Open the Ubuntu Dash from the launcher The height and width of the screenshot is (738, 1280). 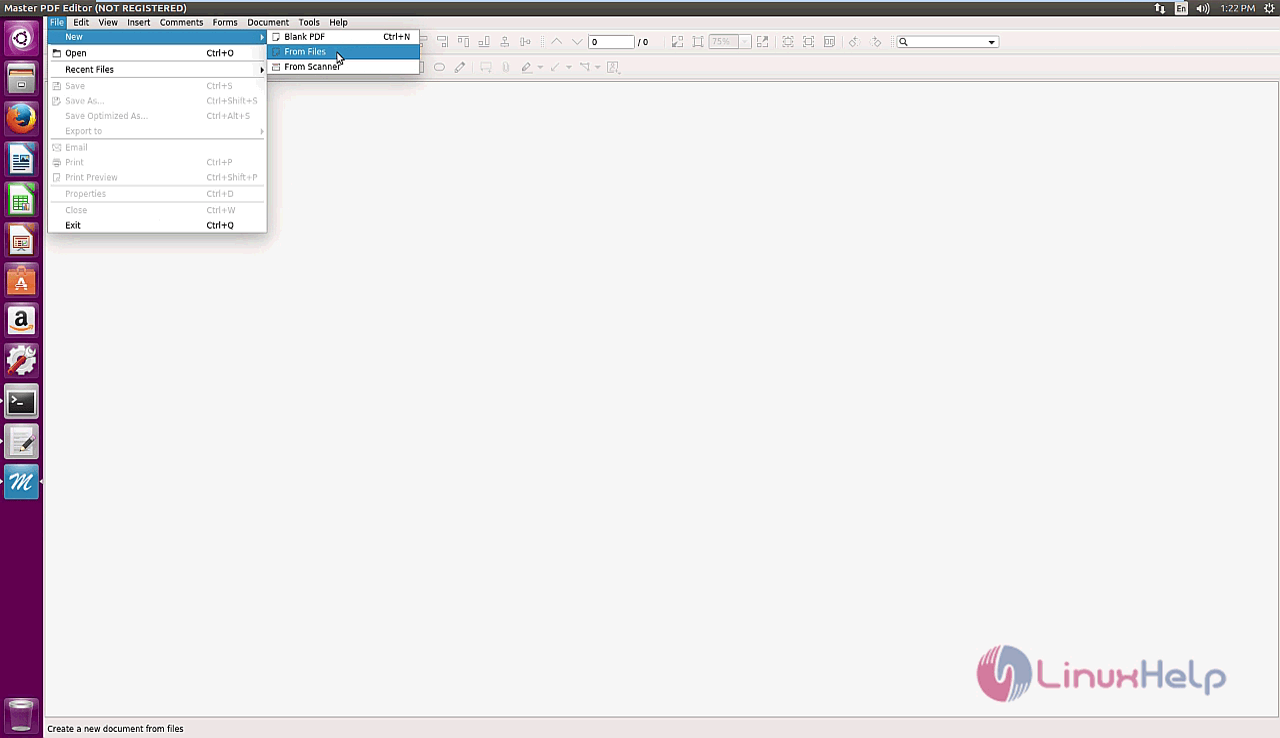[21, 39]
